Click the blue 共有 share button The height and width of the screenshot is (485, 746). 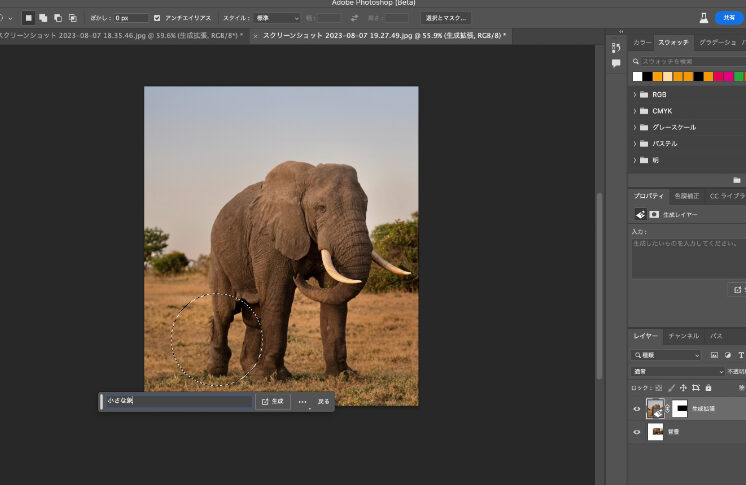tap(729, 18)
